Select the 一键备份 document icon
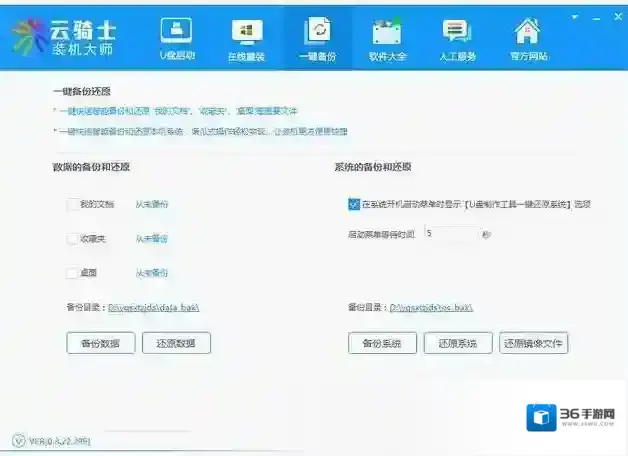The width and height of the screenshot is (628, 456). click(x=318, y=30)
